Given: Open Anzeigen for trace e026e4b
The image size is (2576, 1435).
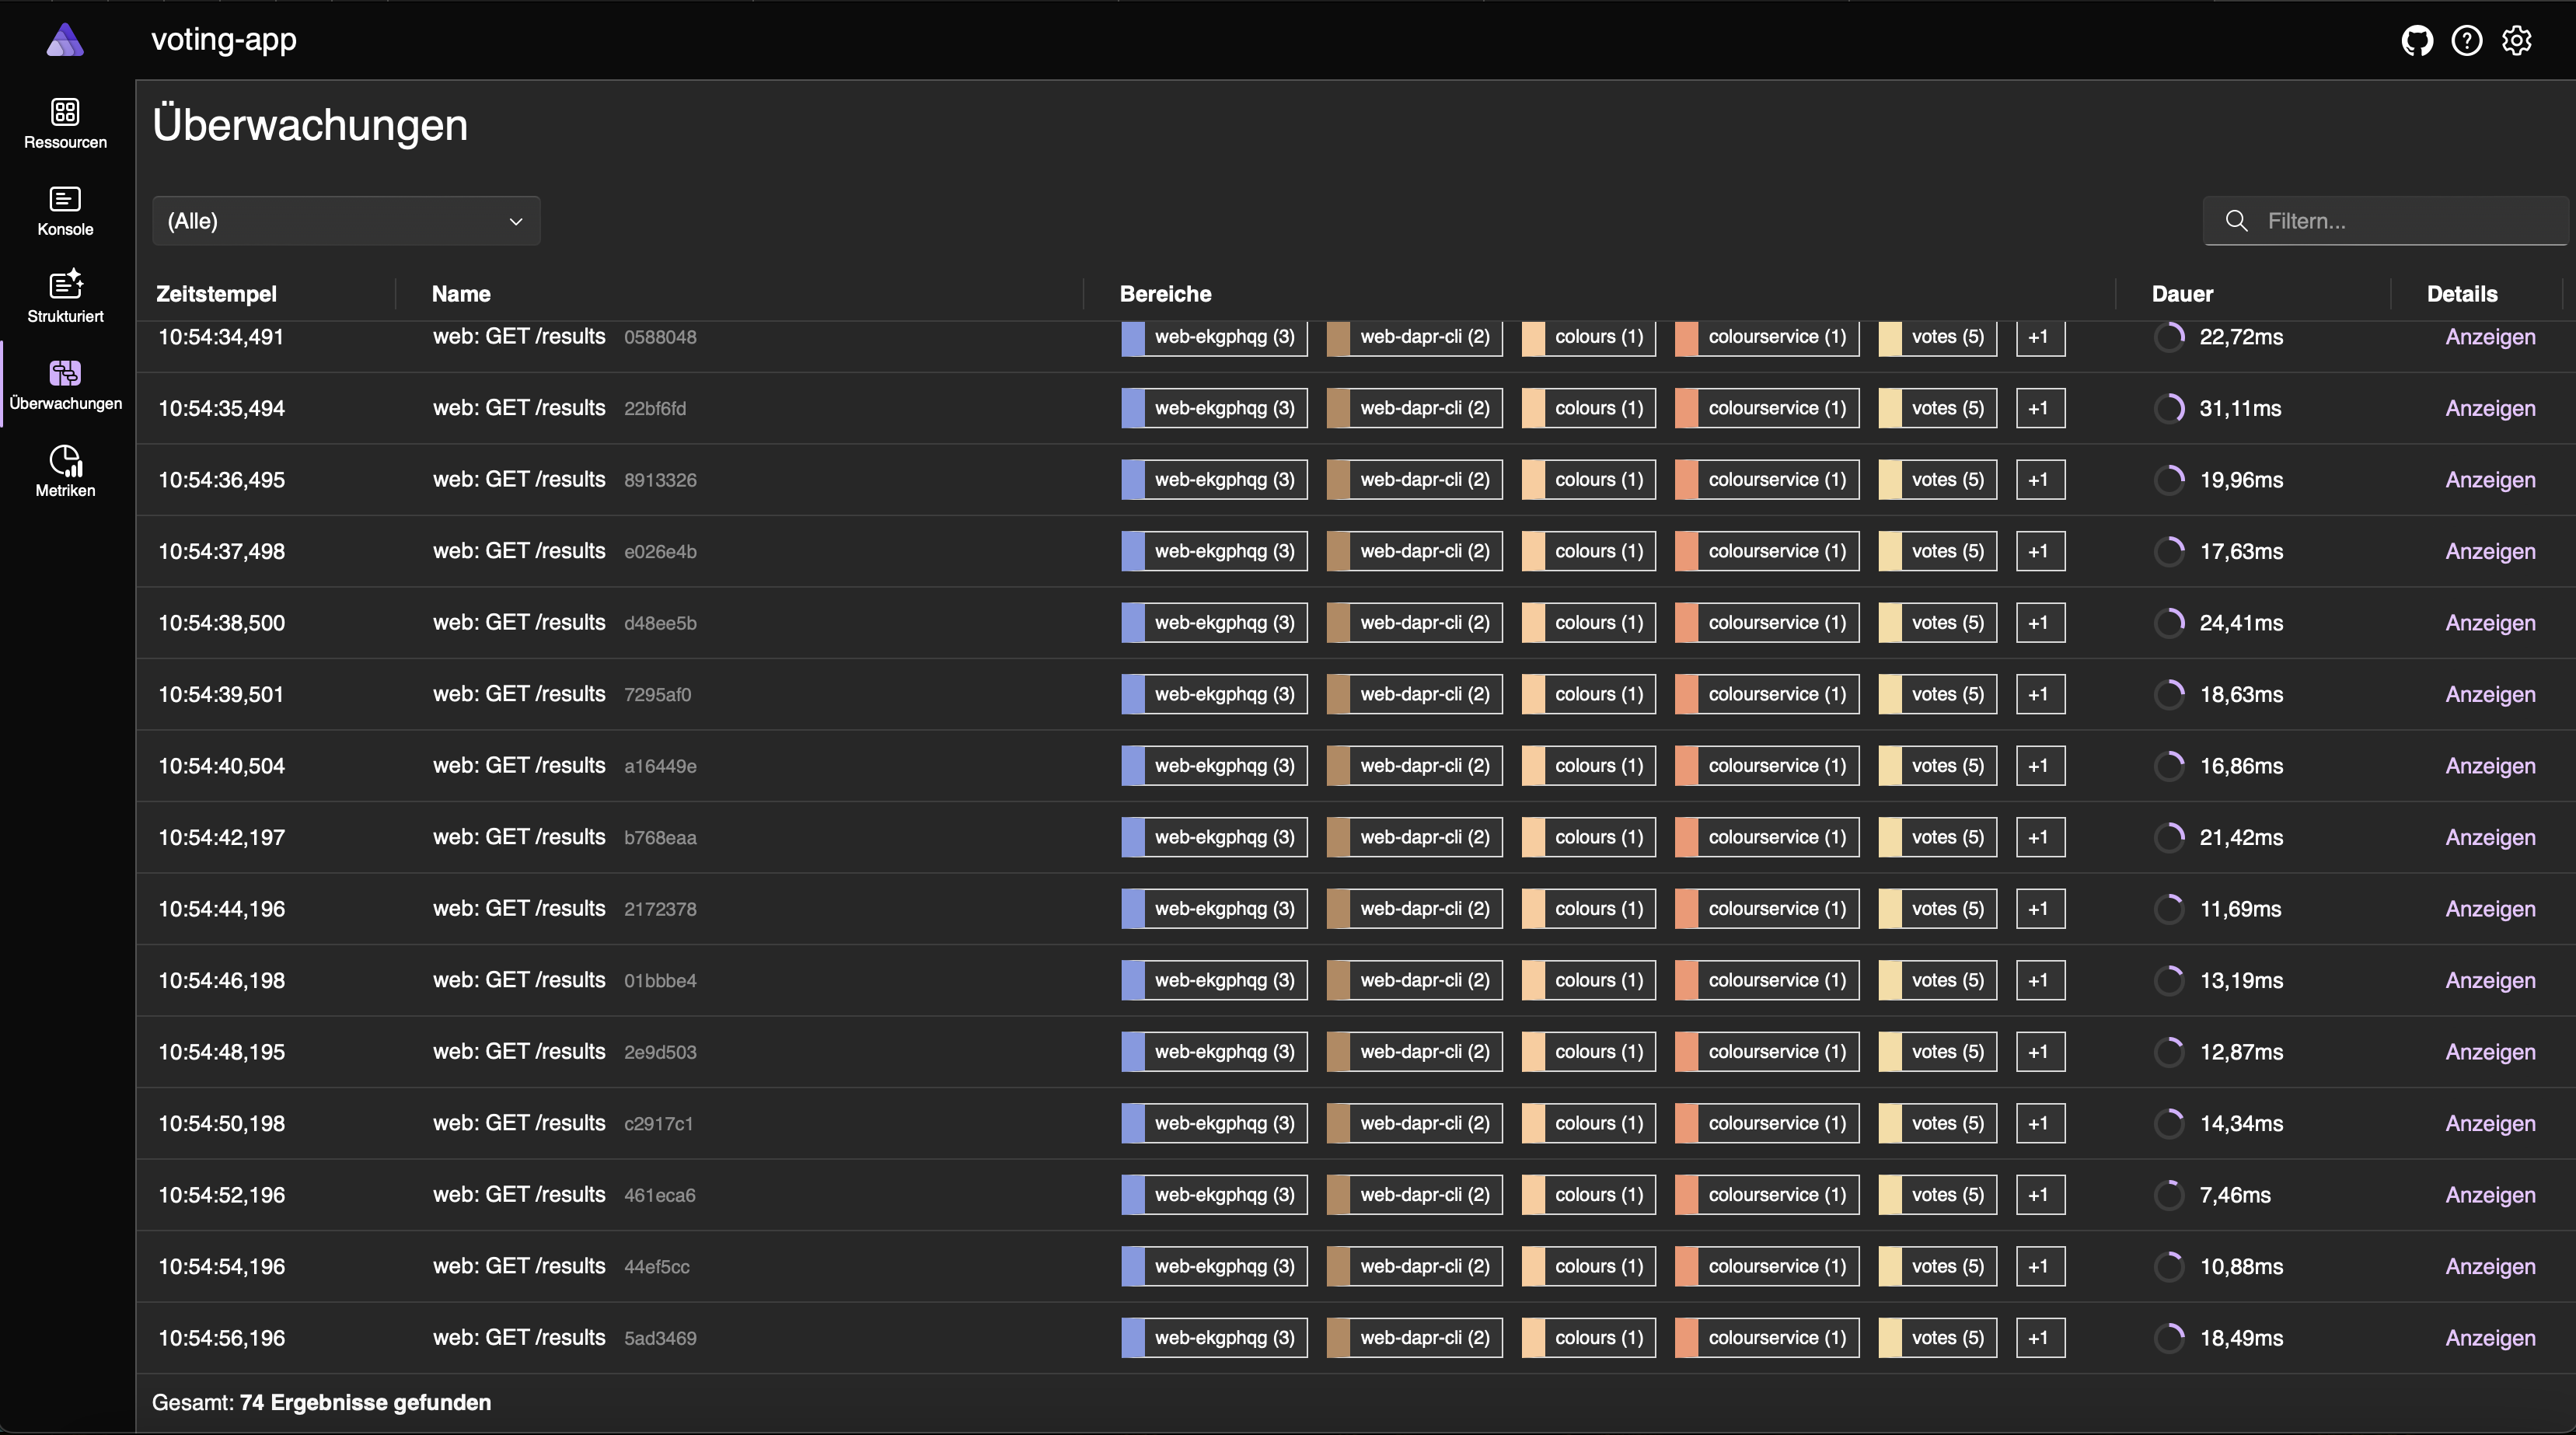Looking at the screenshot, I should 2490,551.
